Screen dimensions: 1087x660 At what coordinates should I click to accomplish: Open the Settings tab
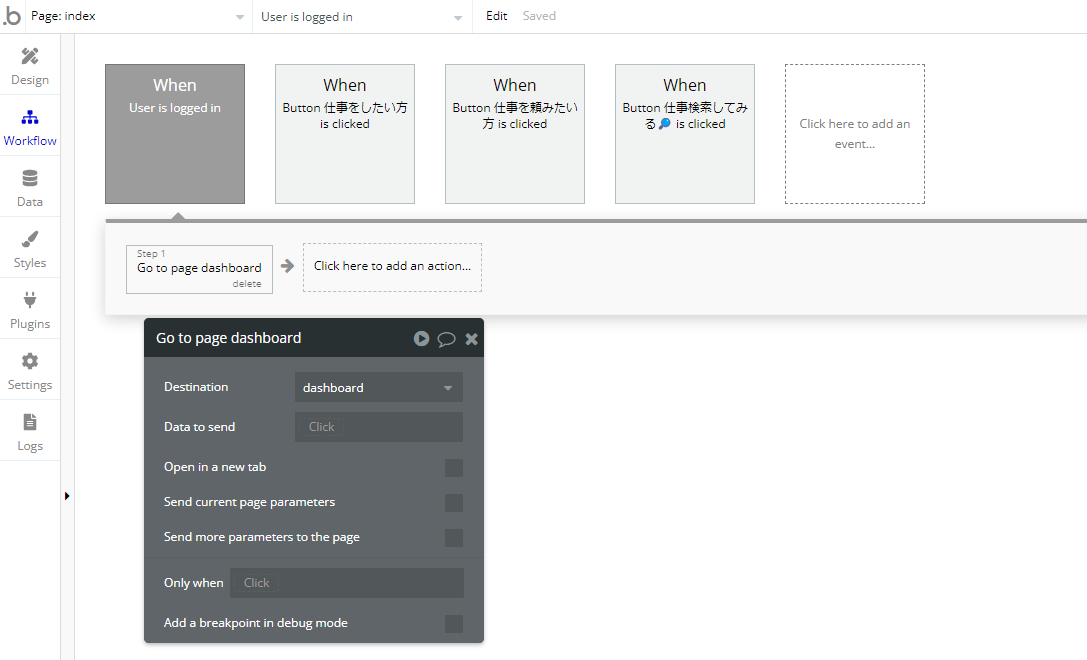coord(30,372)
